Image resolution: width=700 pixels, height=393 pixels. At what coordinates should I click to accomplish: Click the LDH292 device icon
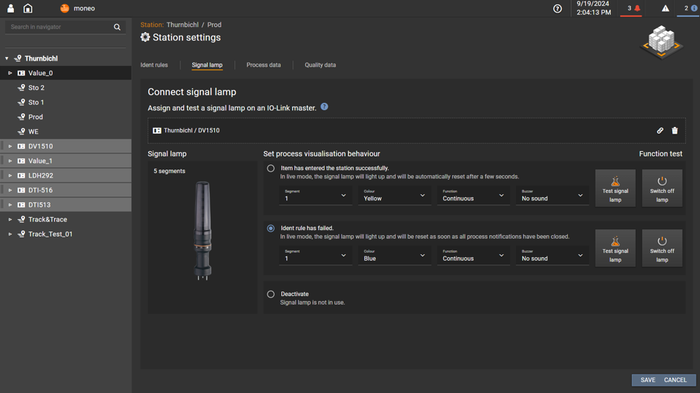point(21,176)
